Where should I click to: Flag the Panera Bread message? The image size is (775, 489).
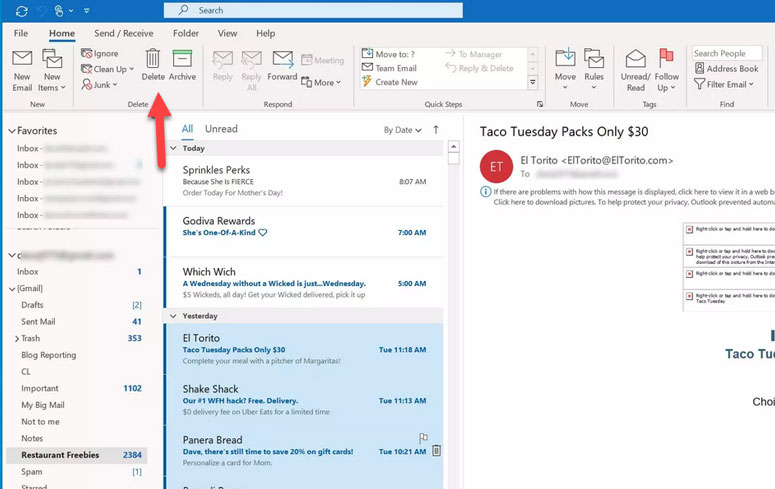click(423, 438)
